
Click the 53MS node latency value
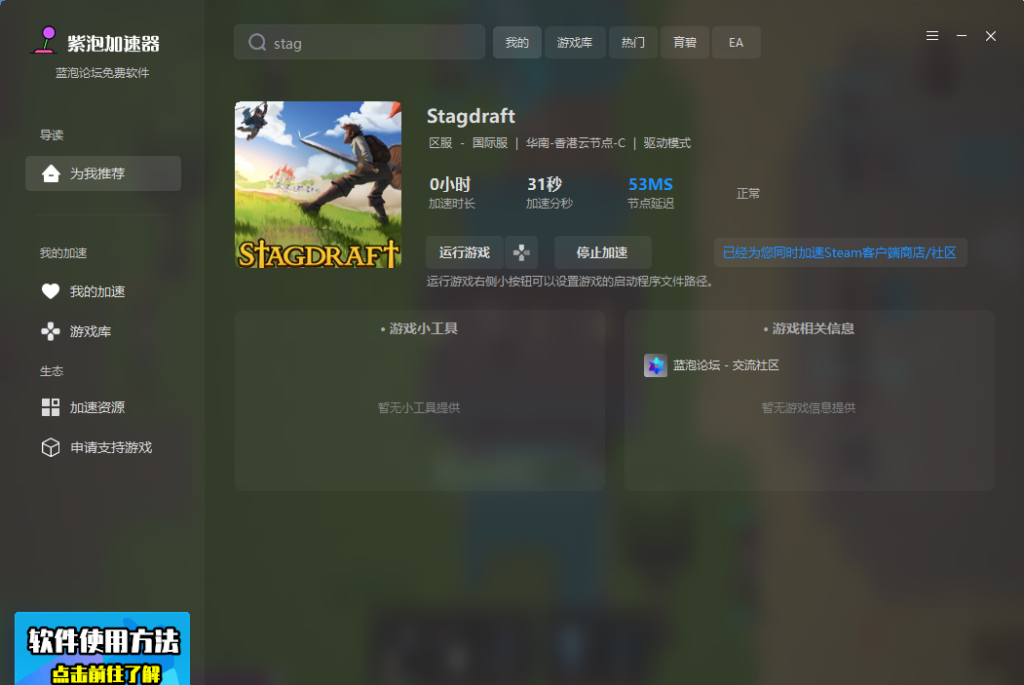point(650,184)
